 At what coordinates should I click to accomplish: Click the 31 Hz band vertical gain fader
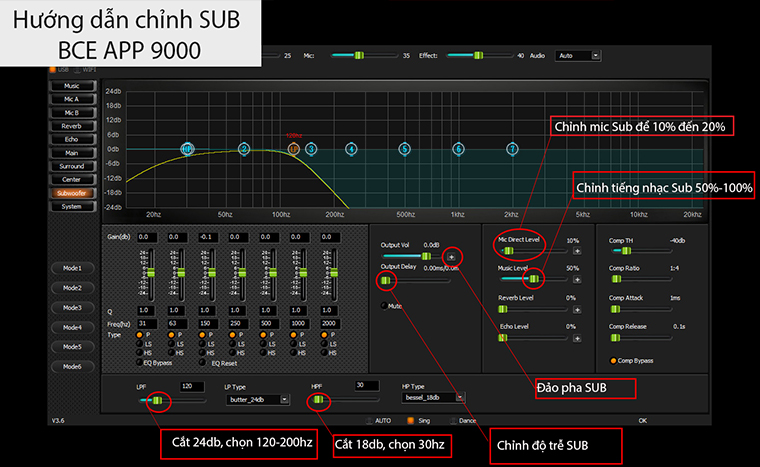click(151, 273)
